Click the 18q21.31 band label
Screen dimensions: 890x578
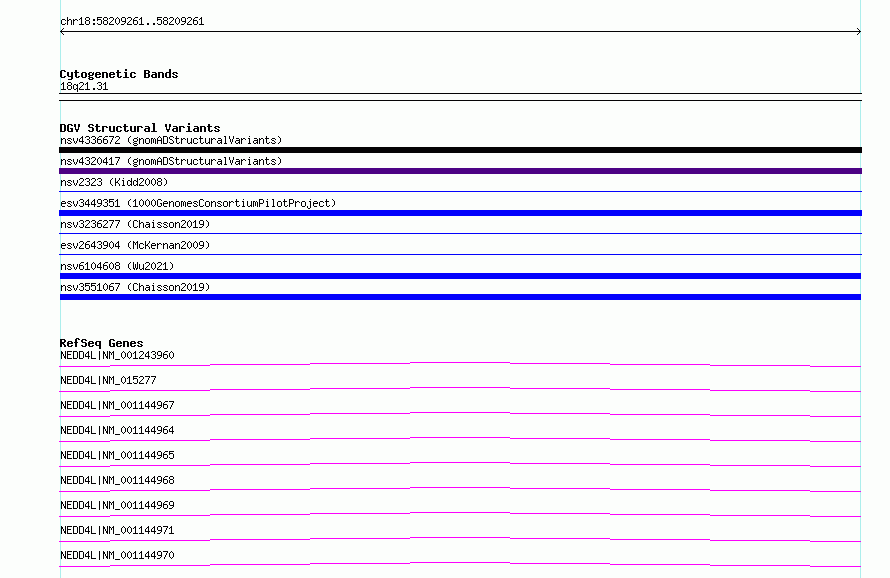pyautogui.click(x=84, y=86)
